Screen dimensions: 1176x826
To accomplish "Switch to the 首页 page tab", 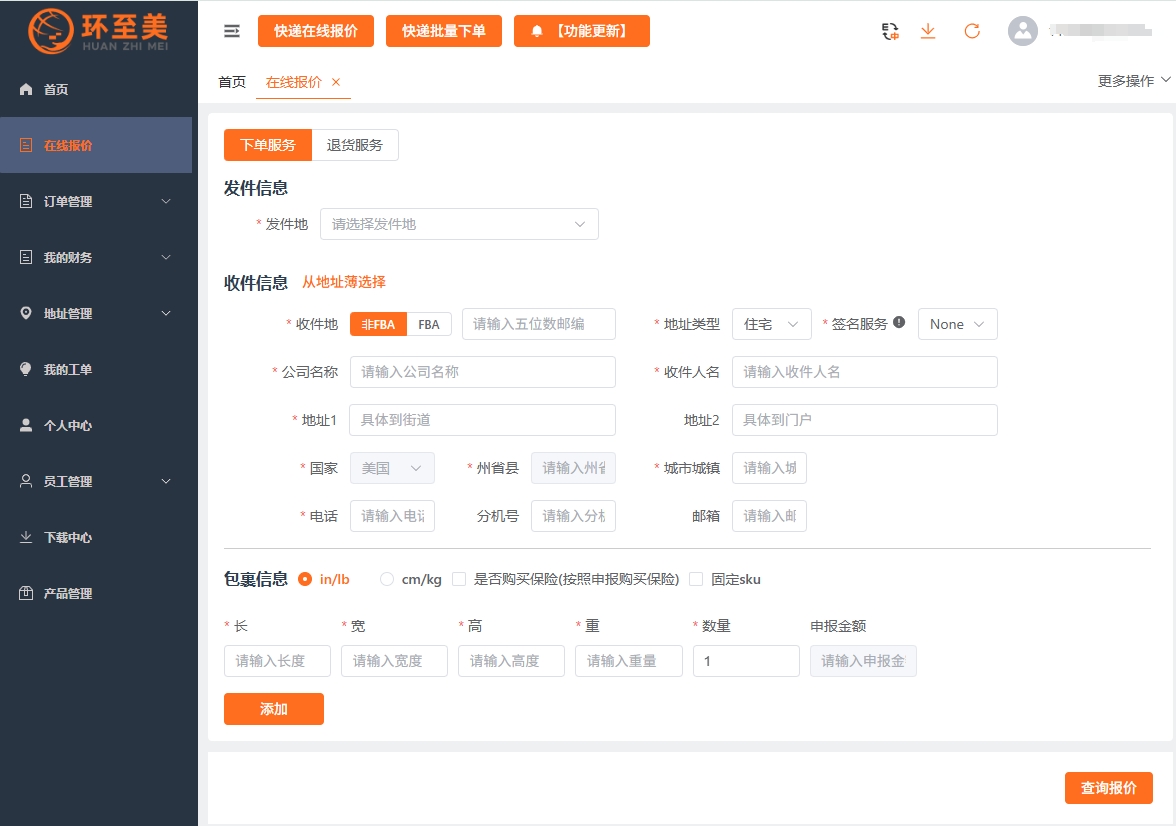I will [x=232, y=82].
